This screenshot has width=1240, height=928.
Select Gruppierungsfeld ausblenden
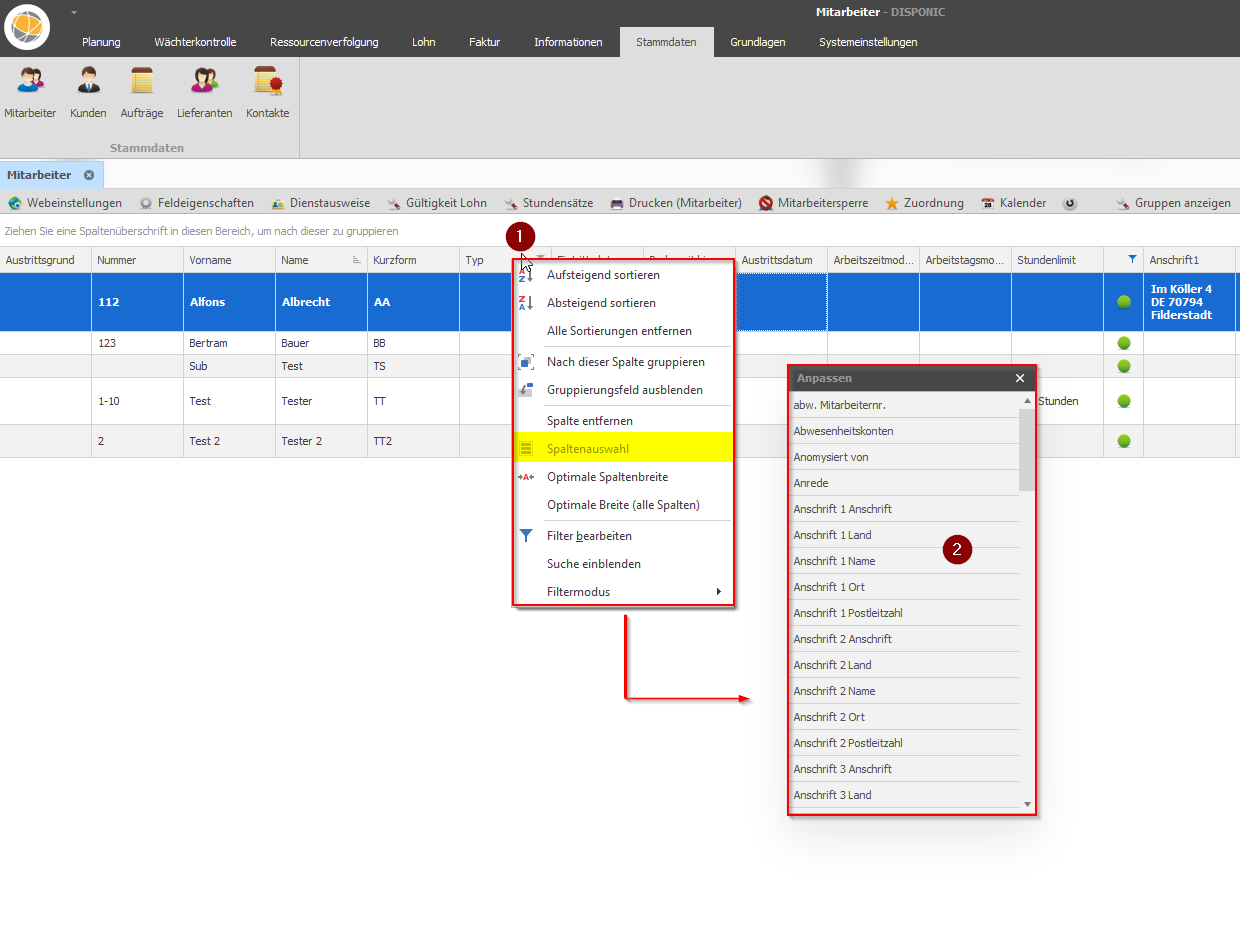[x=623, y=390]
